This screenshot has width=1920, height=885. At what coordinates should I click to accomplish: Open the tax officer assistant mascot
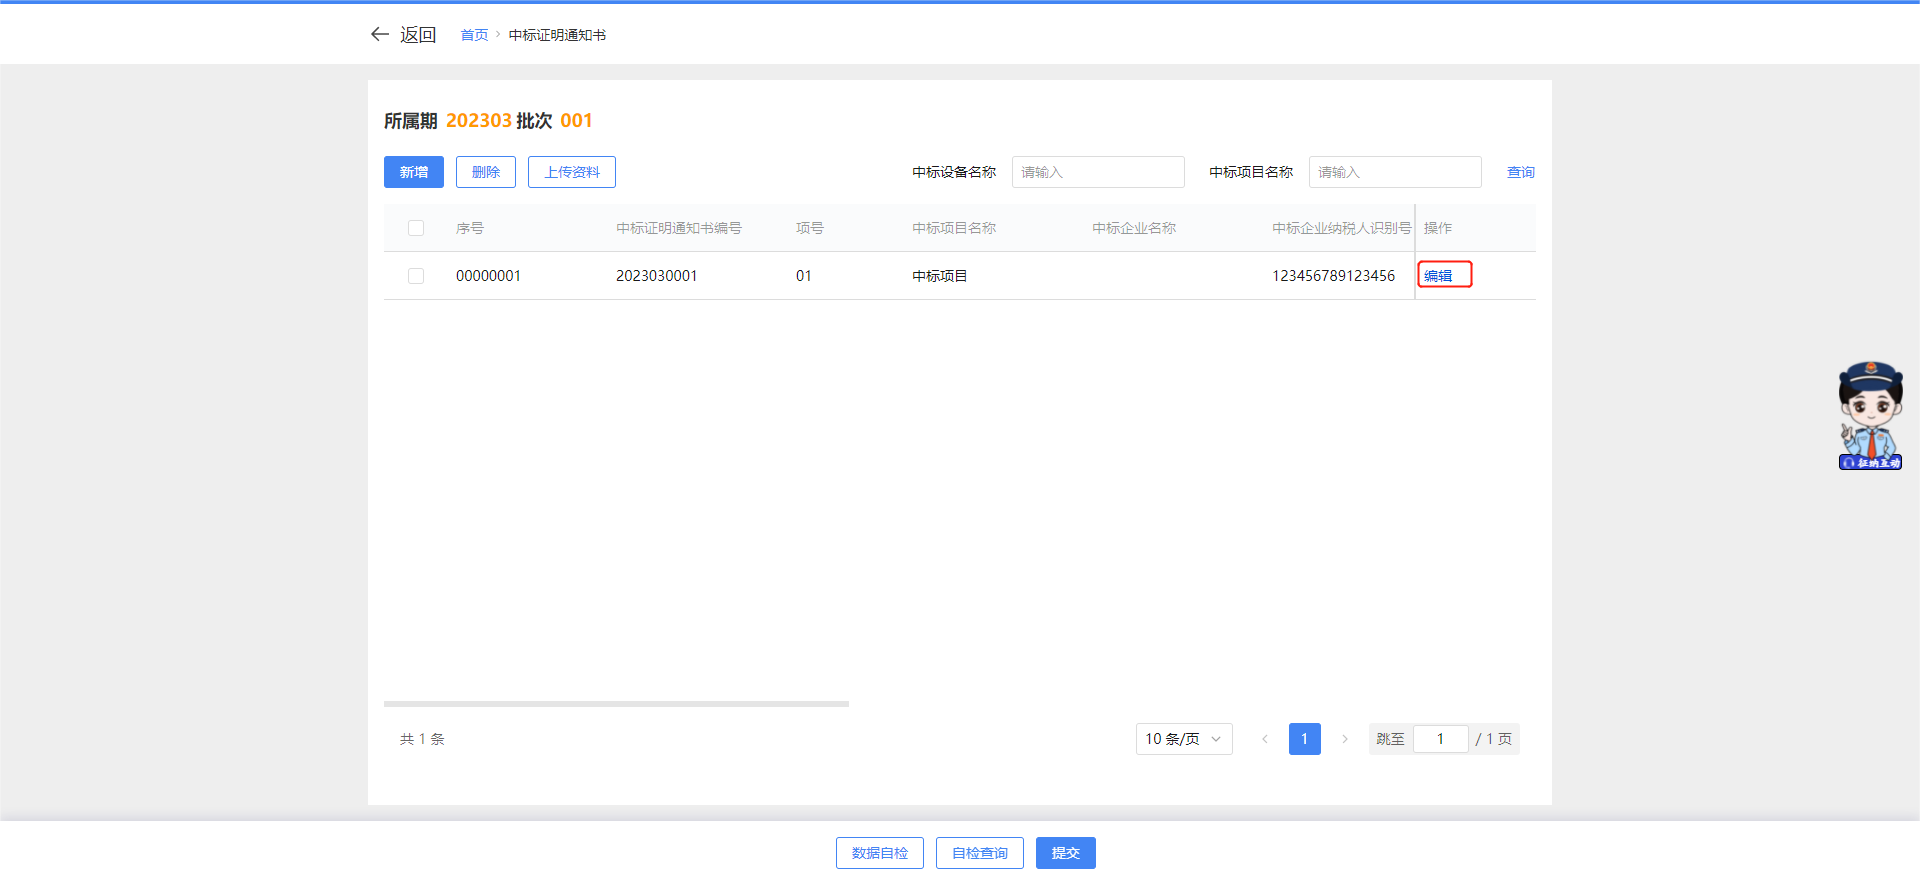[x=1870, y=416]
